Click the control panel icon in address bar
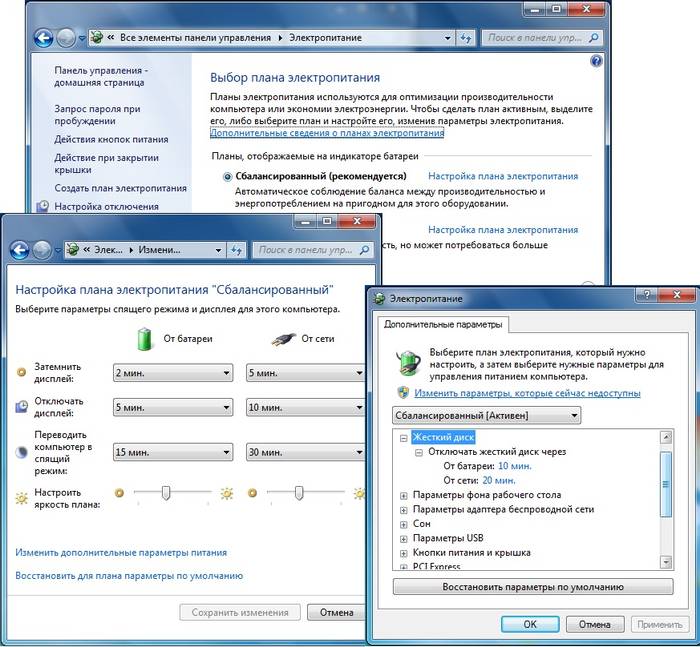The width and height of the screenshot is (700, 647). pos(96,38)
